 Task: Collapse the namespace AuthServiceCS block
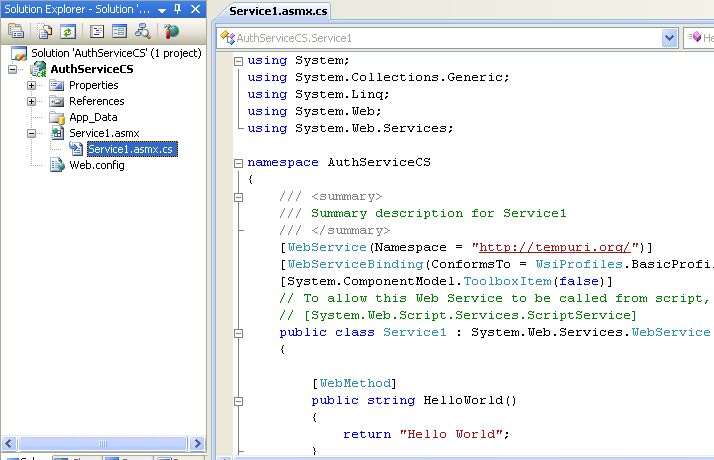[238, 163]
